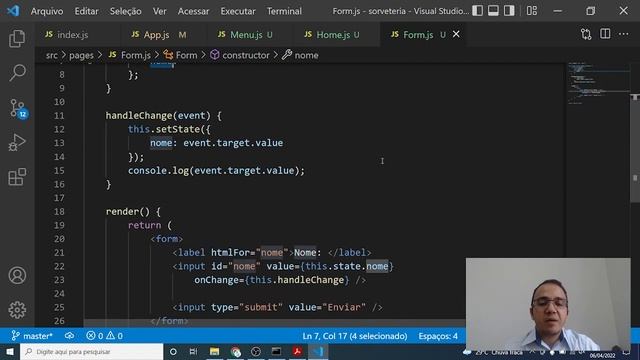Open File Explorer from the taskbar
This screenshot has height=360, width=640.
(x=214, y=351)
